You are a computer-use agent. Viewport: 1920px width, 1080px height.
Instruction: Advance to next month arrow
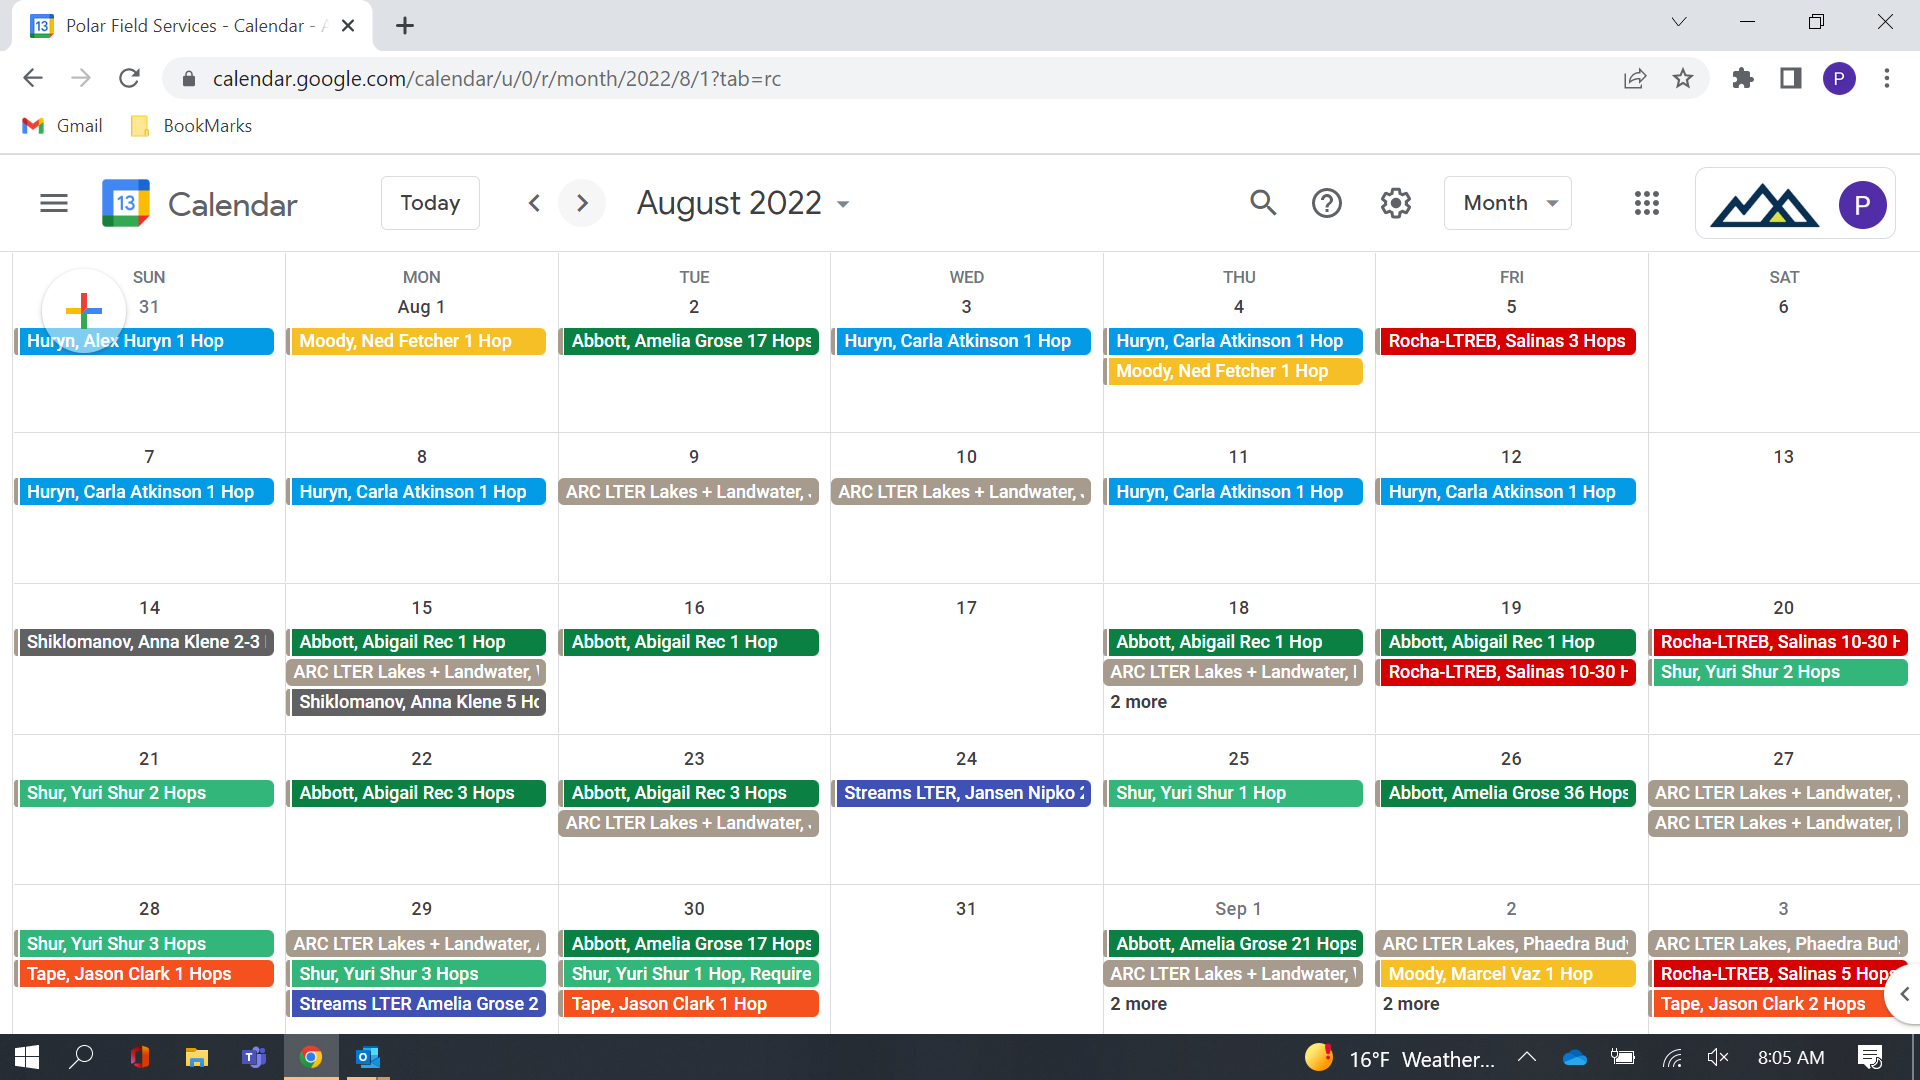coord(582,204)
